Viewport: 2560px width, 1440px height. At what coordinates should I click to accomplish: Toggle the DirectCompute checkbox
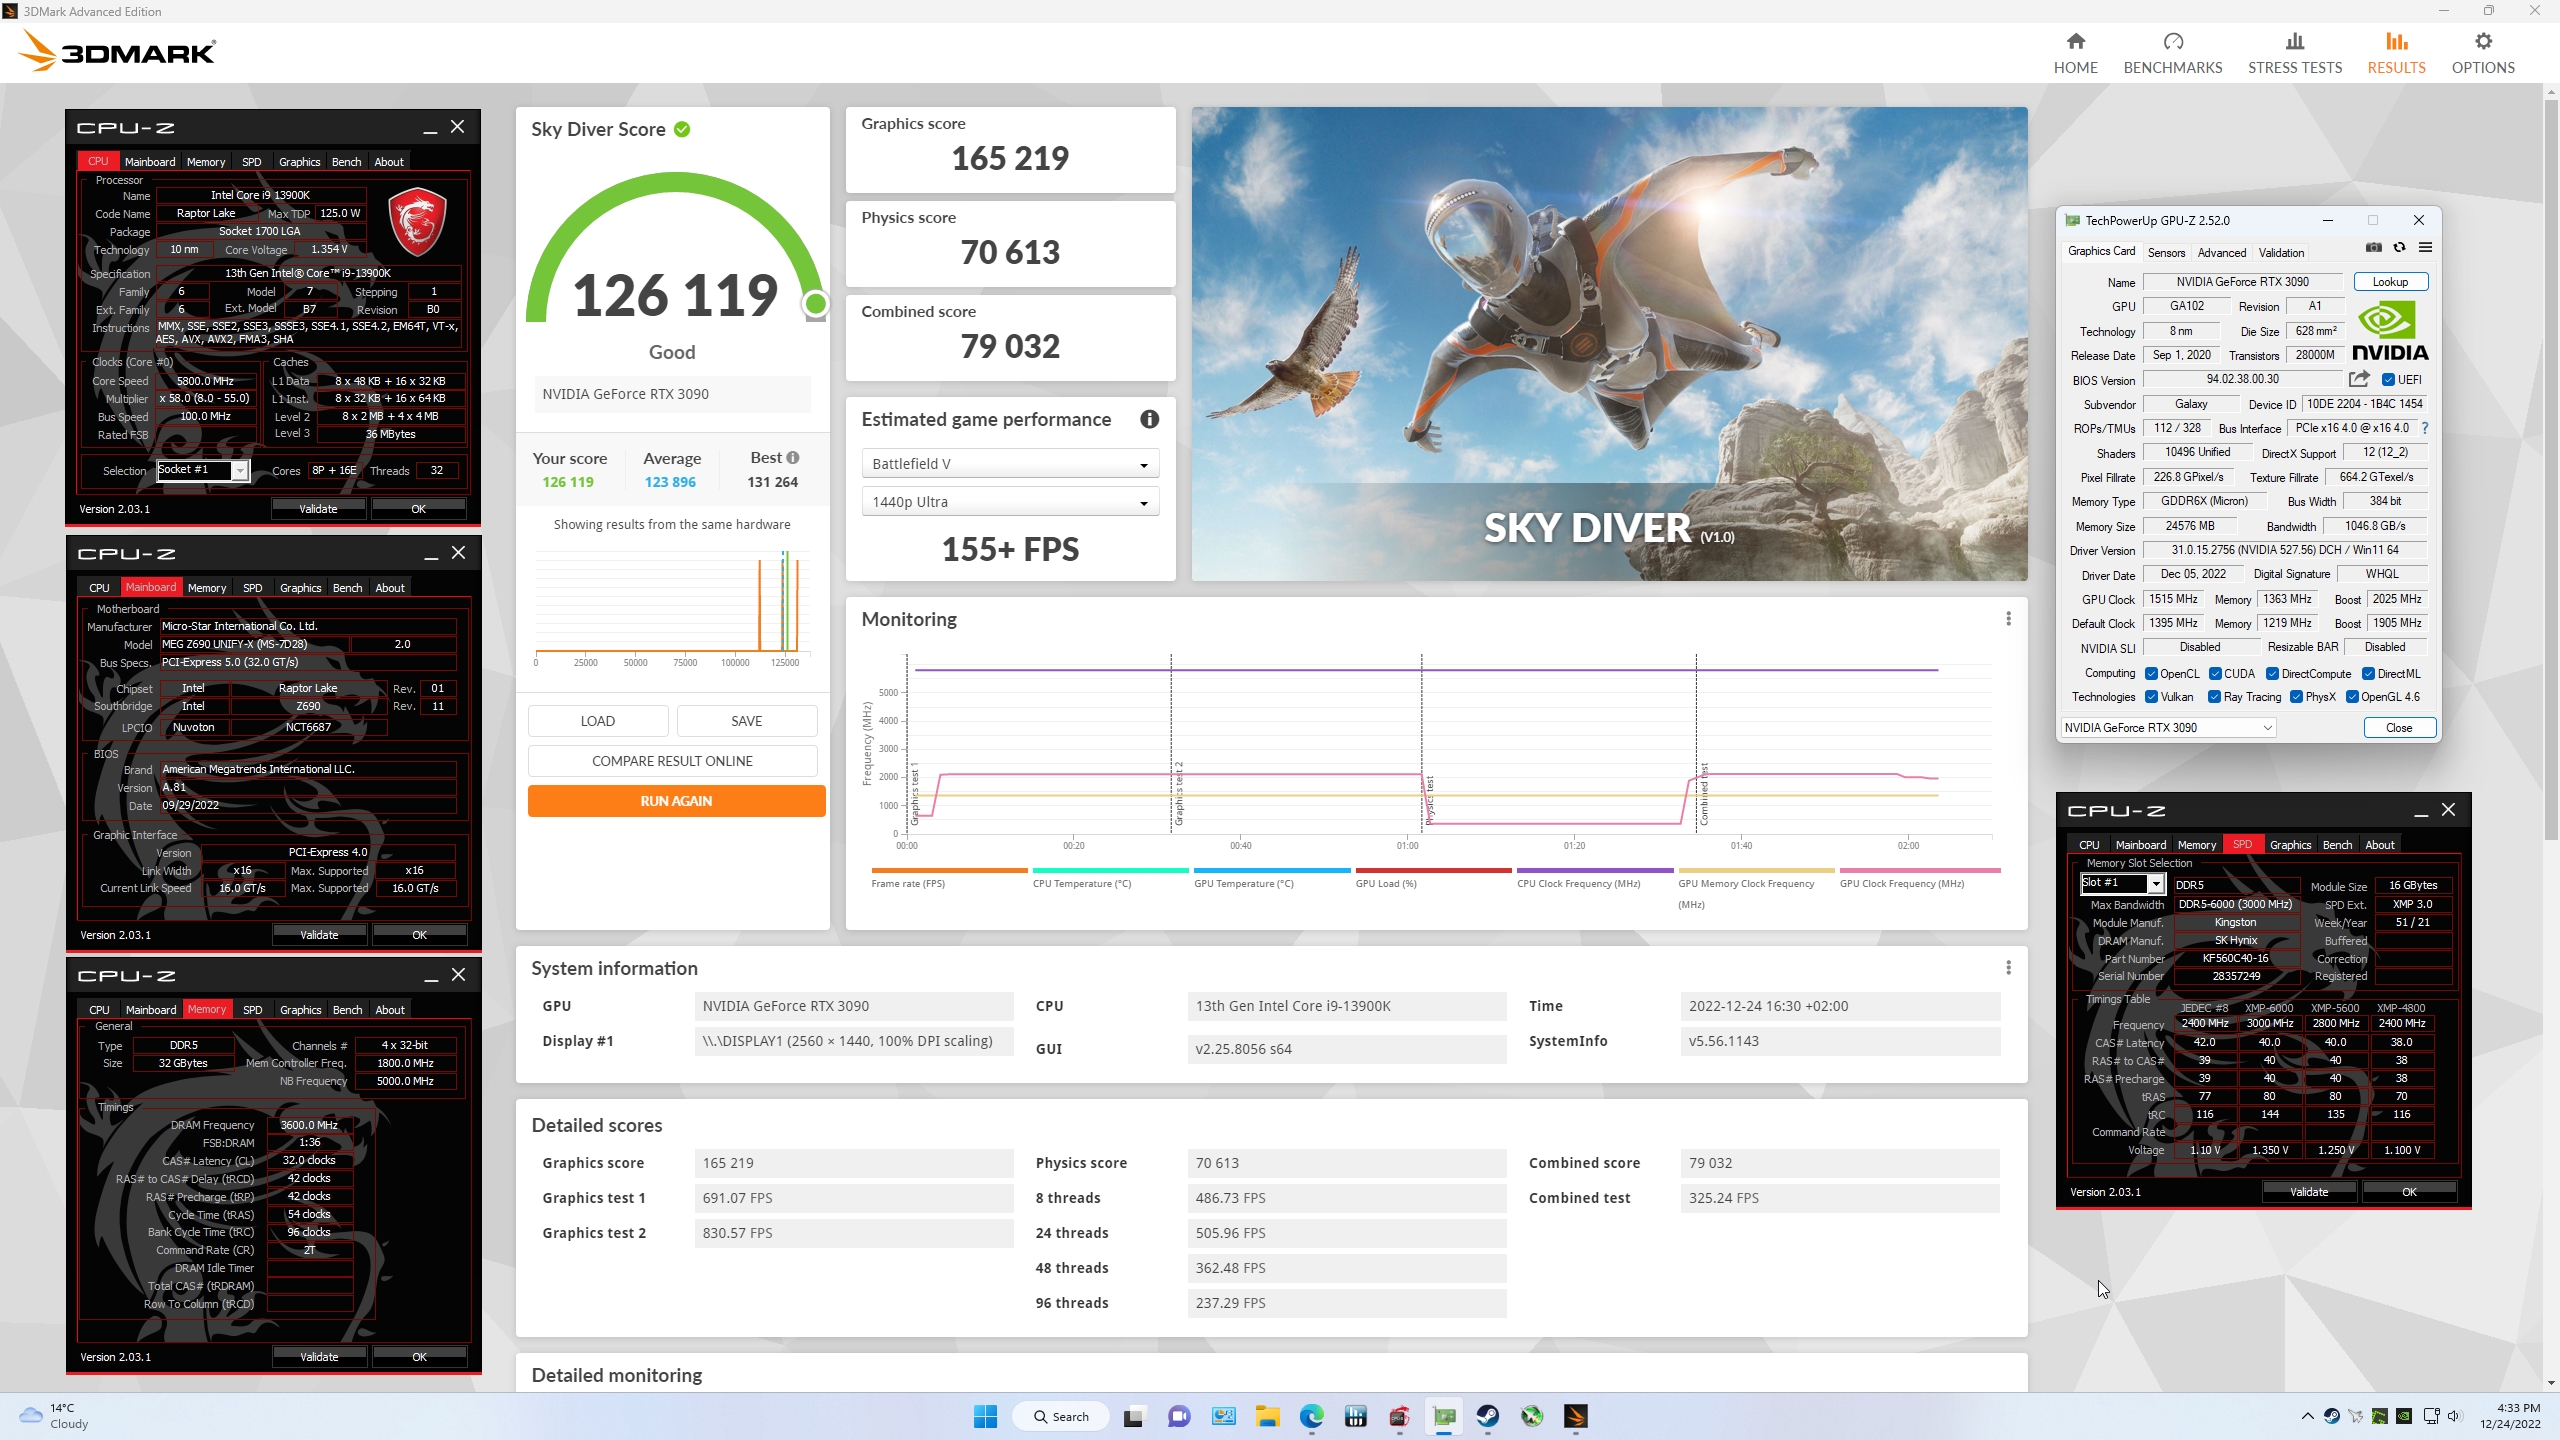click(x=2272, y=674)
